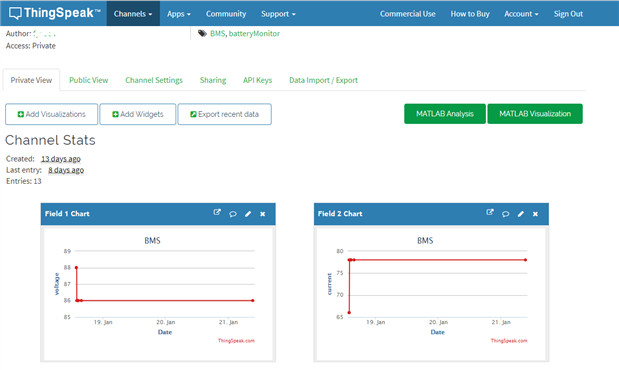
Task: Open the Community page
Action: click(x=226, y=14)
